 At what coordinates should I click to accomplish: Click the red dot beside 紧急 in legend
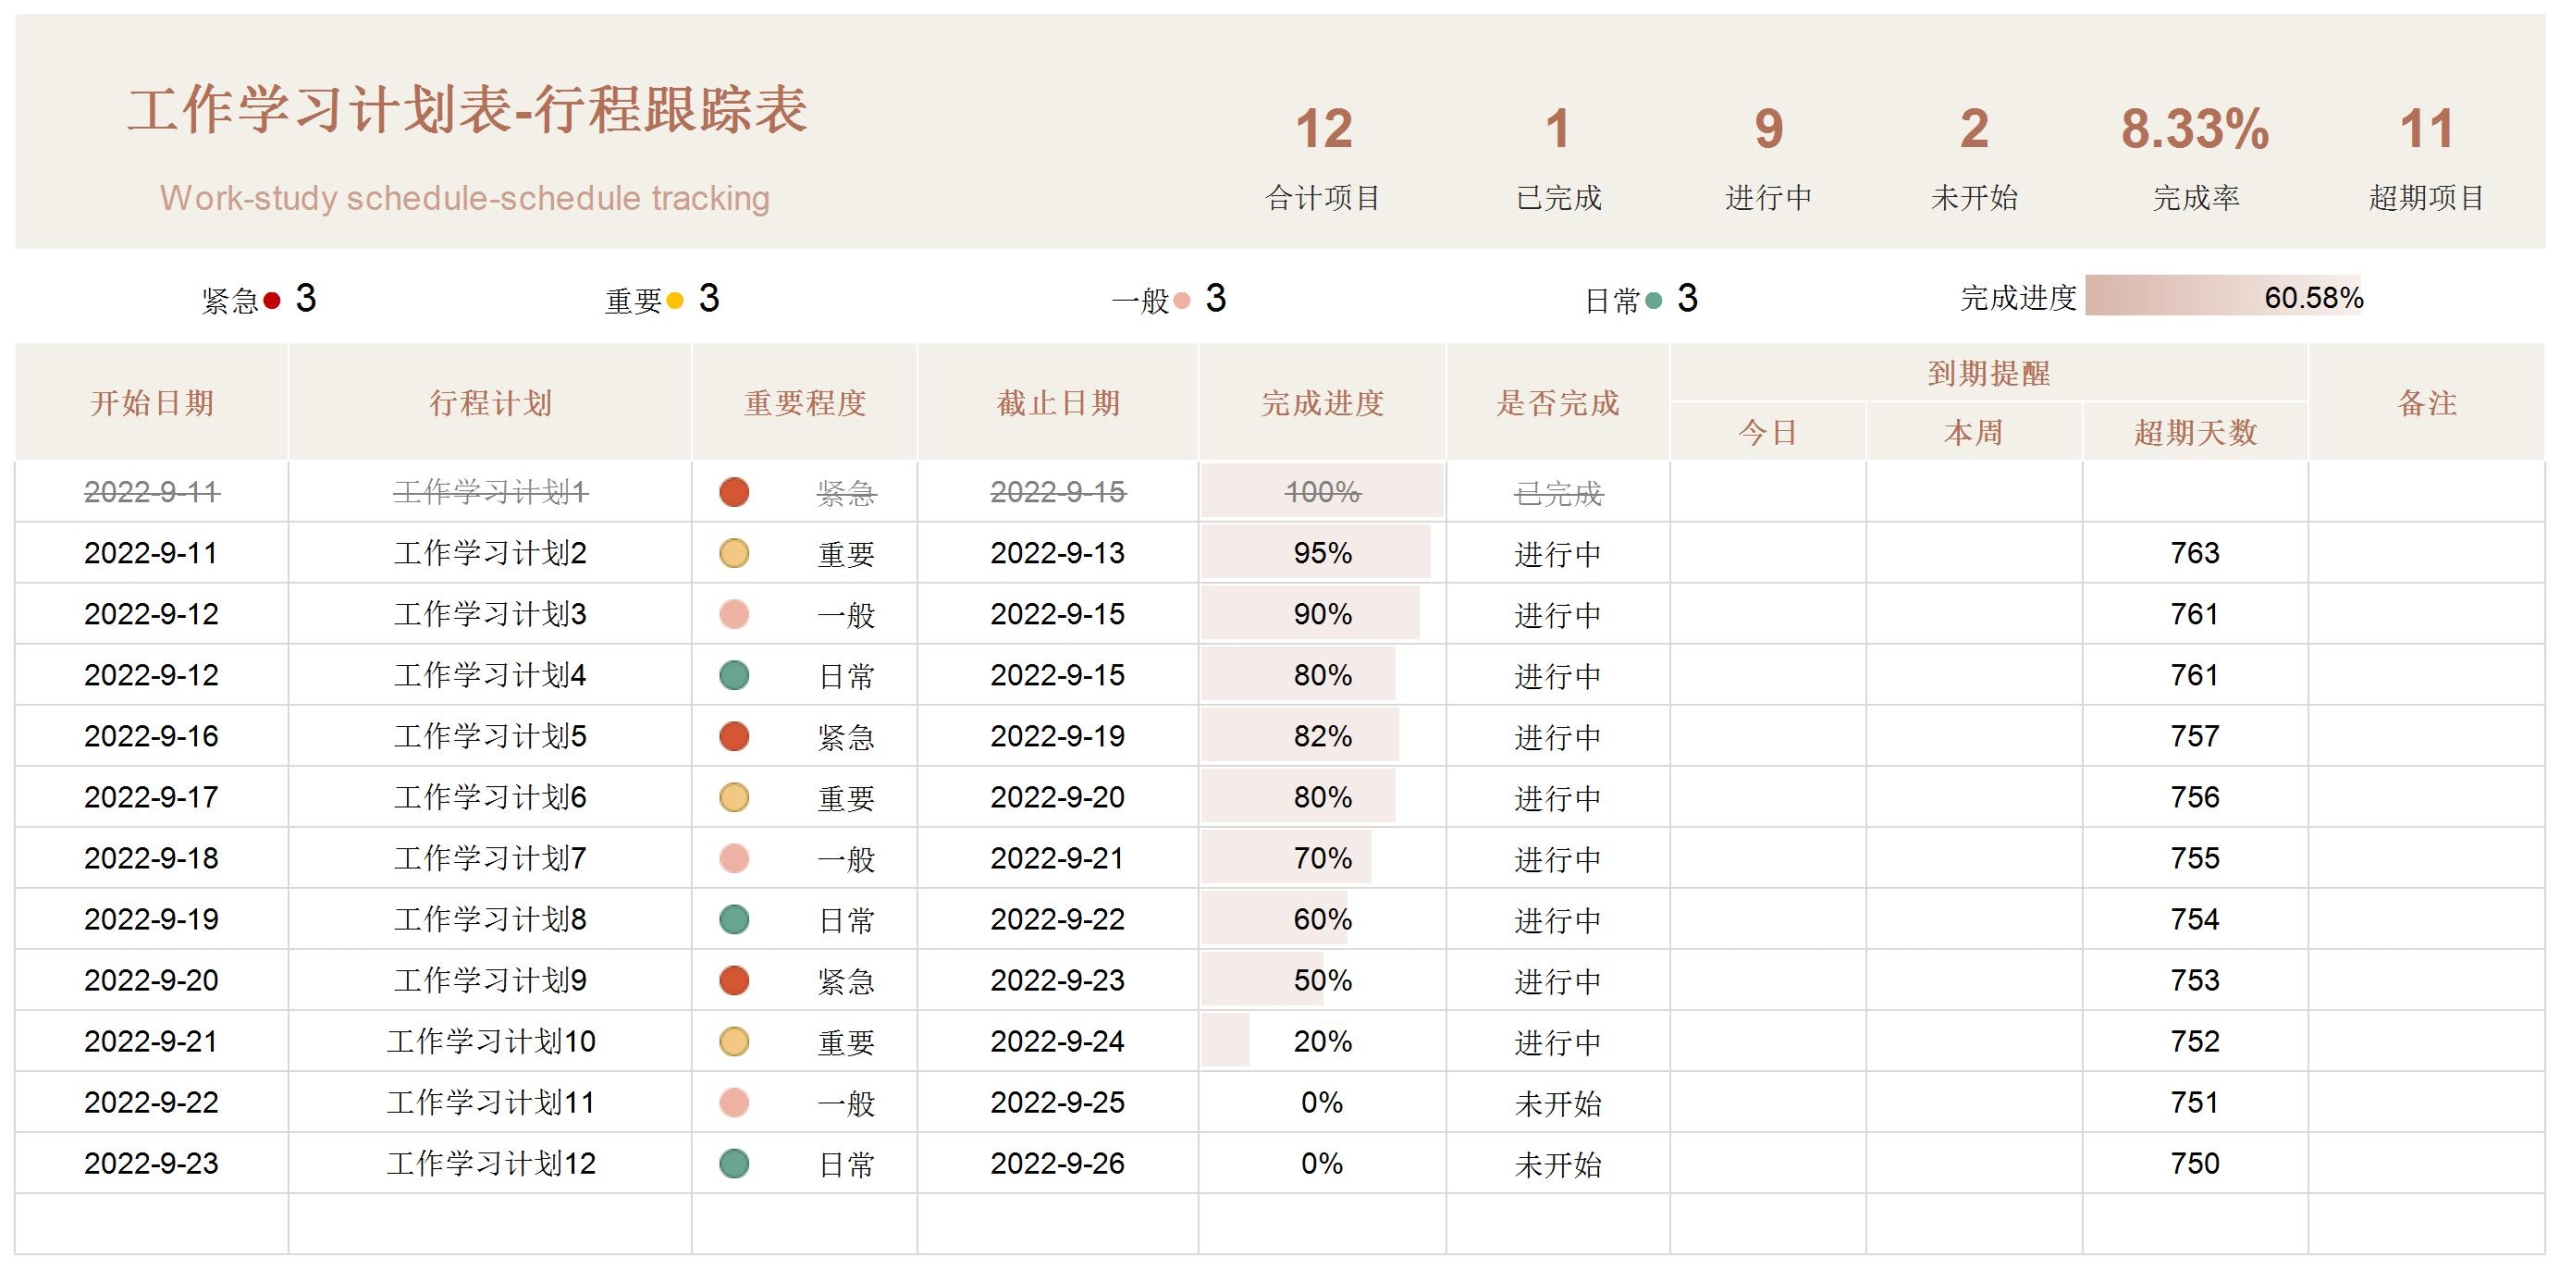pyautogui.click(x=271, y=300)
